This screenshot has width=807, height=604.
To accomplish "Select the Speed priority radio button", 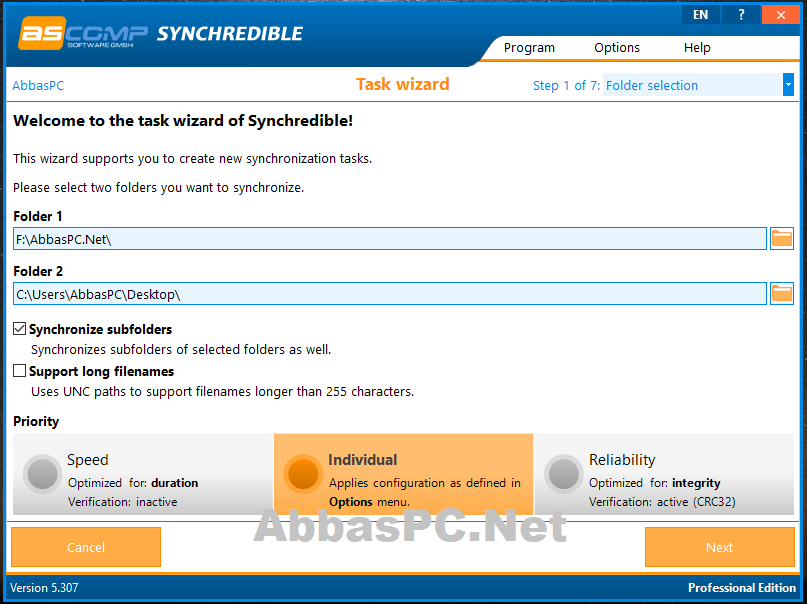I will (x=42, y=474).
